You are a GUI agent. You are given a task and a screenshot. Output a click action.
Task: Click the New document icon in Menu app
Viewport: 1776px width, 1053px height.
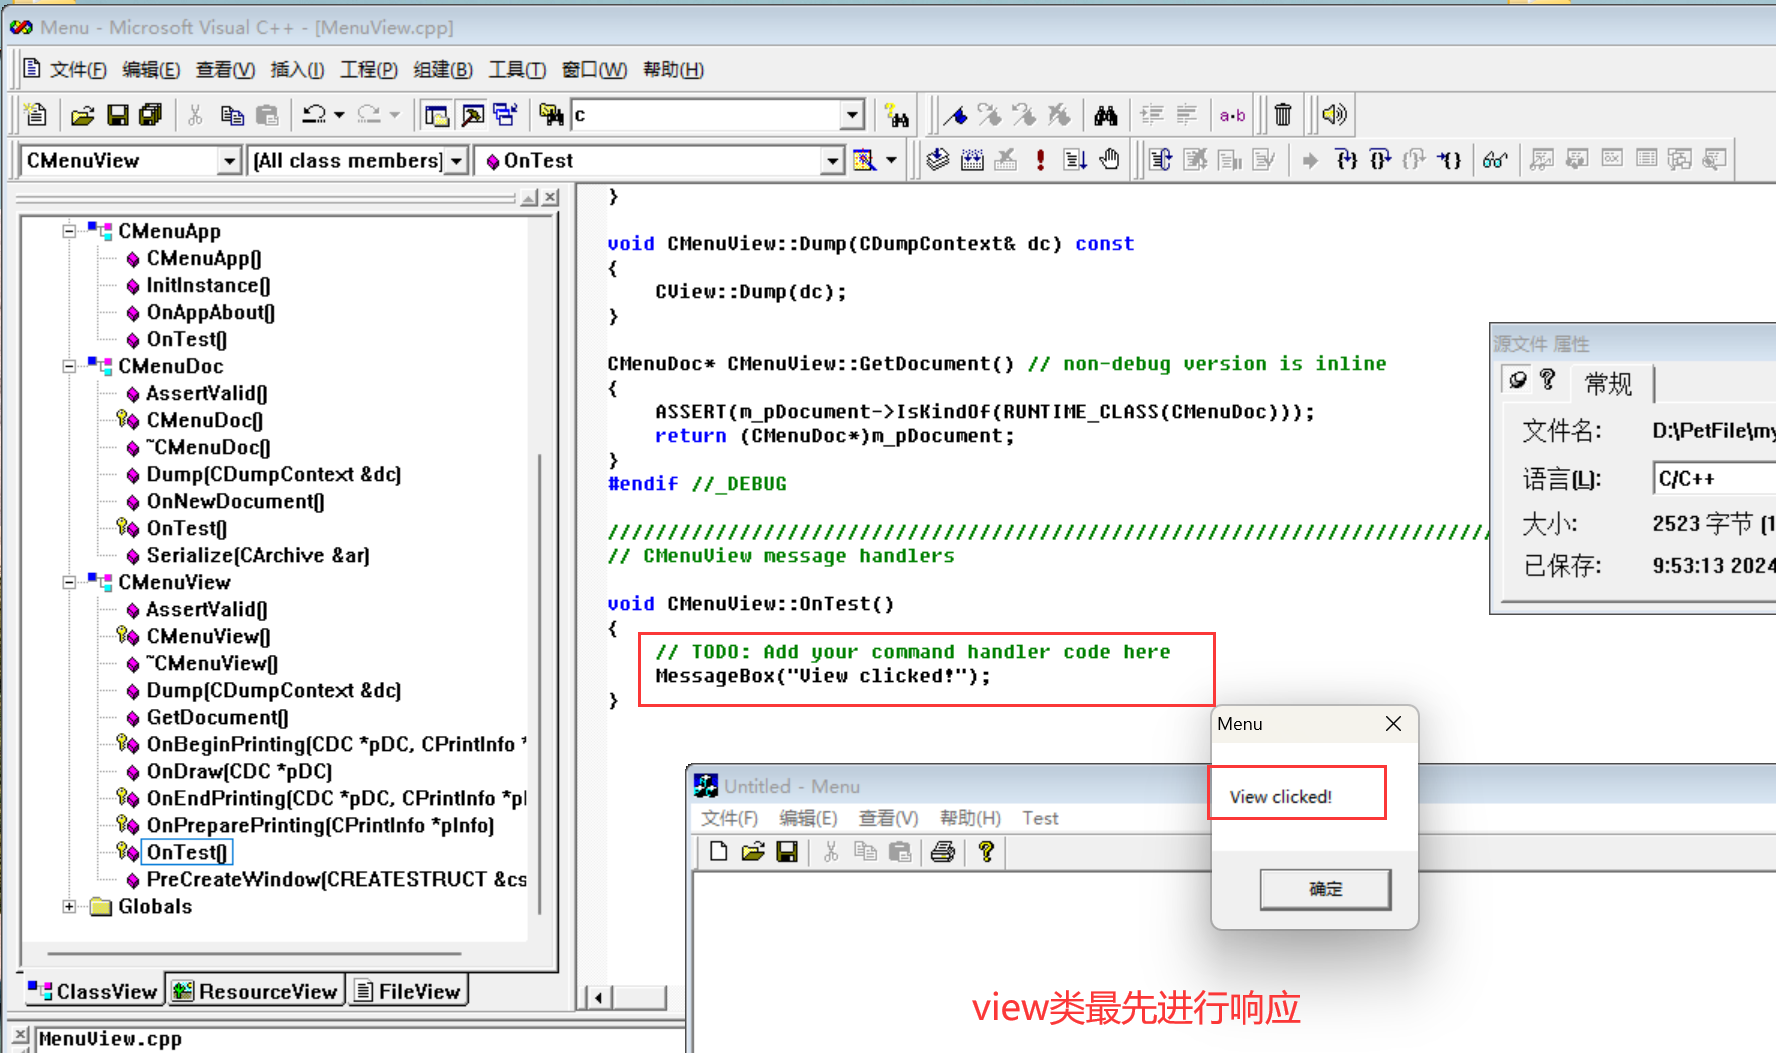[x=718, y=851]
